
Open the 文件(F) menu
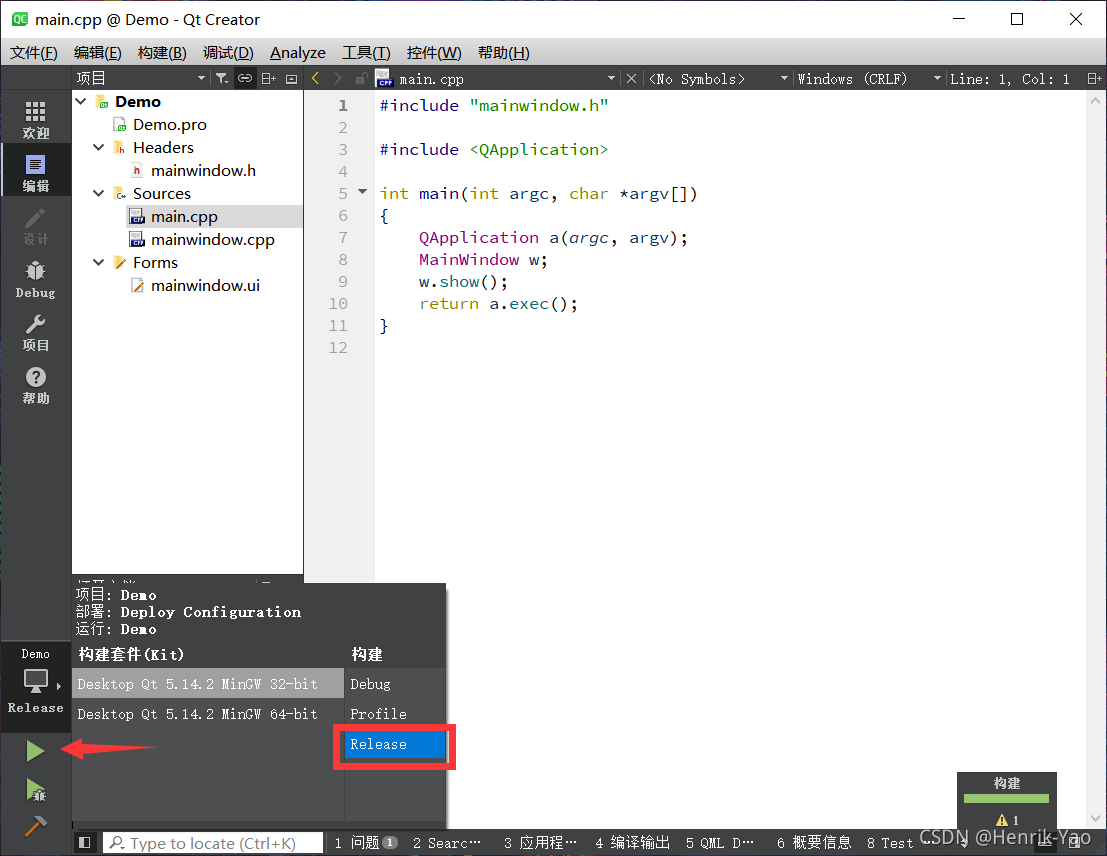[33, 53]
